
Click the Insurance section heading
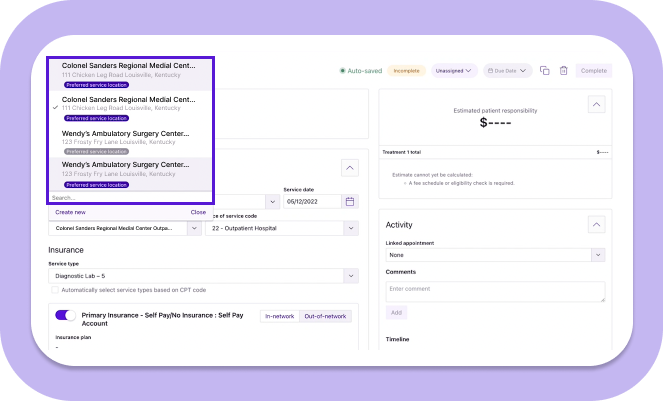tap(66, 250)
